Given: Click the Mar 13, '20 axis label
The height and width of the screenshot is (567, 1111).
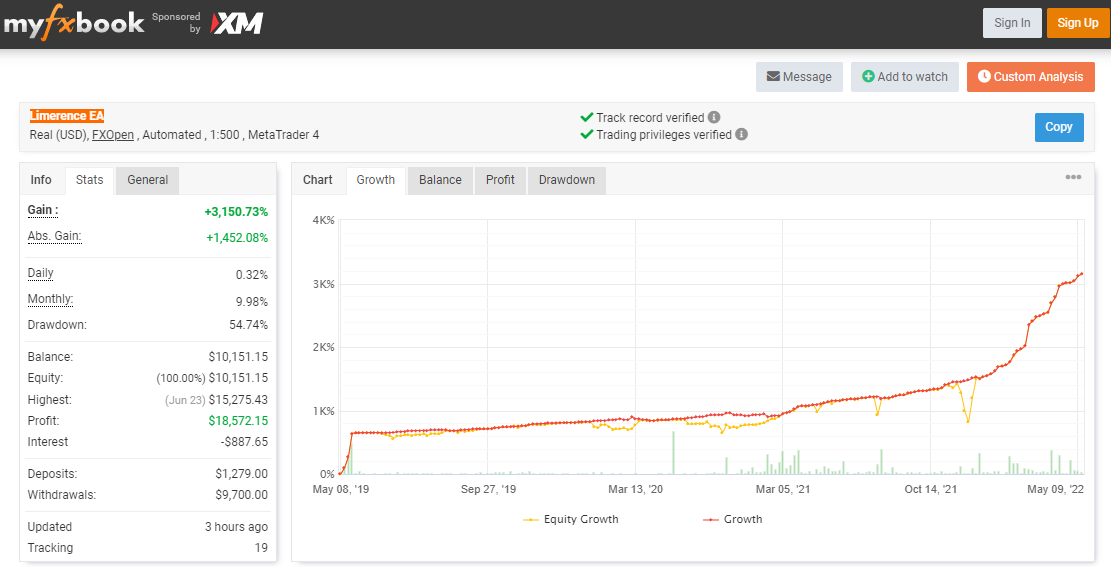Looking at the screenshot, I should 635,489.
